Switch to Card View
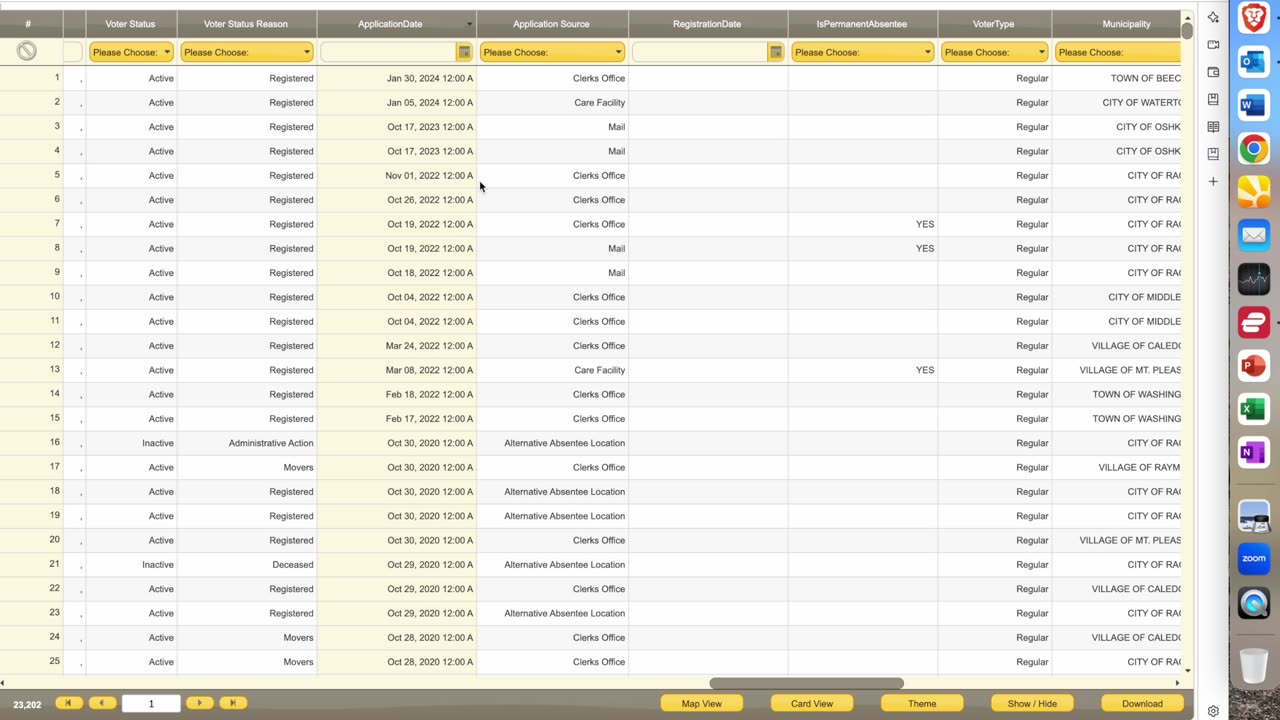This screenshot has width=1280, height=720. click(812, 703)
